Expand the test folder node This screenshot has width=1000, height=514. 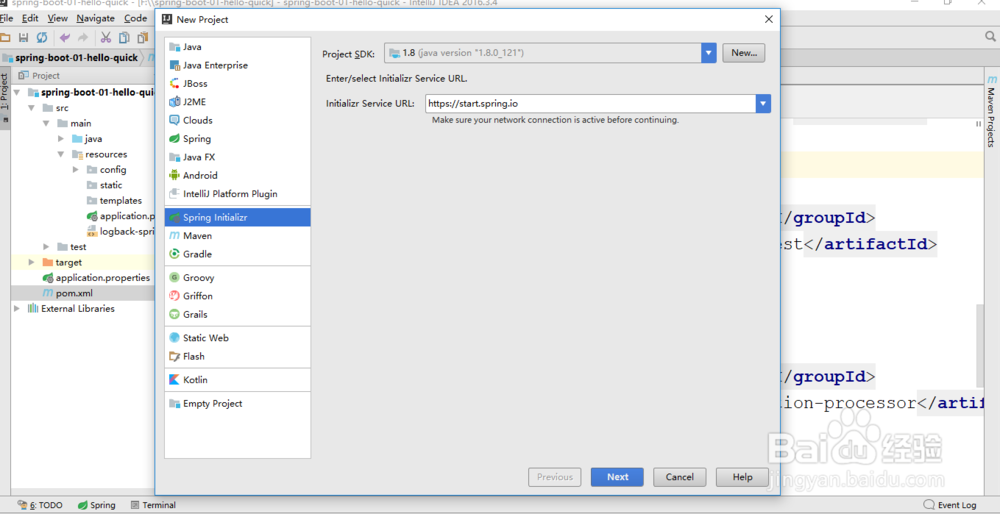46,247
